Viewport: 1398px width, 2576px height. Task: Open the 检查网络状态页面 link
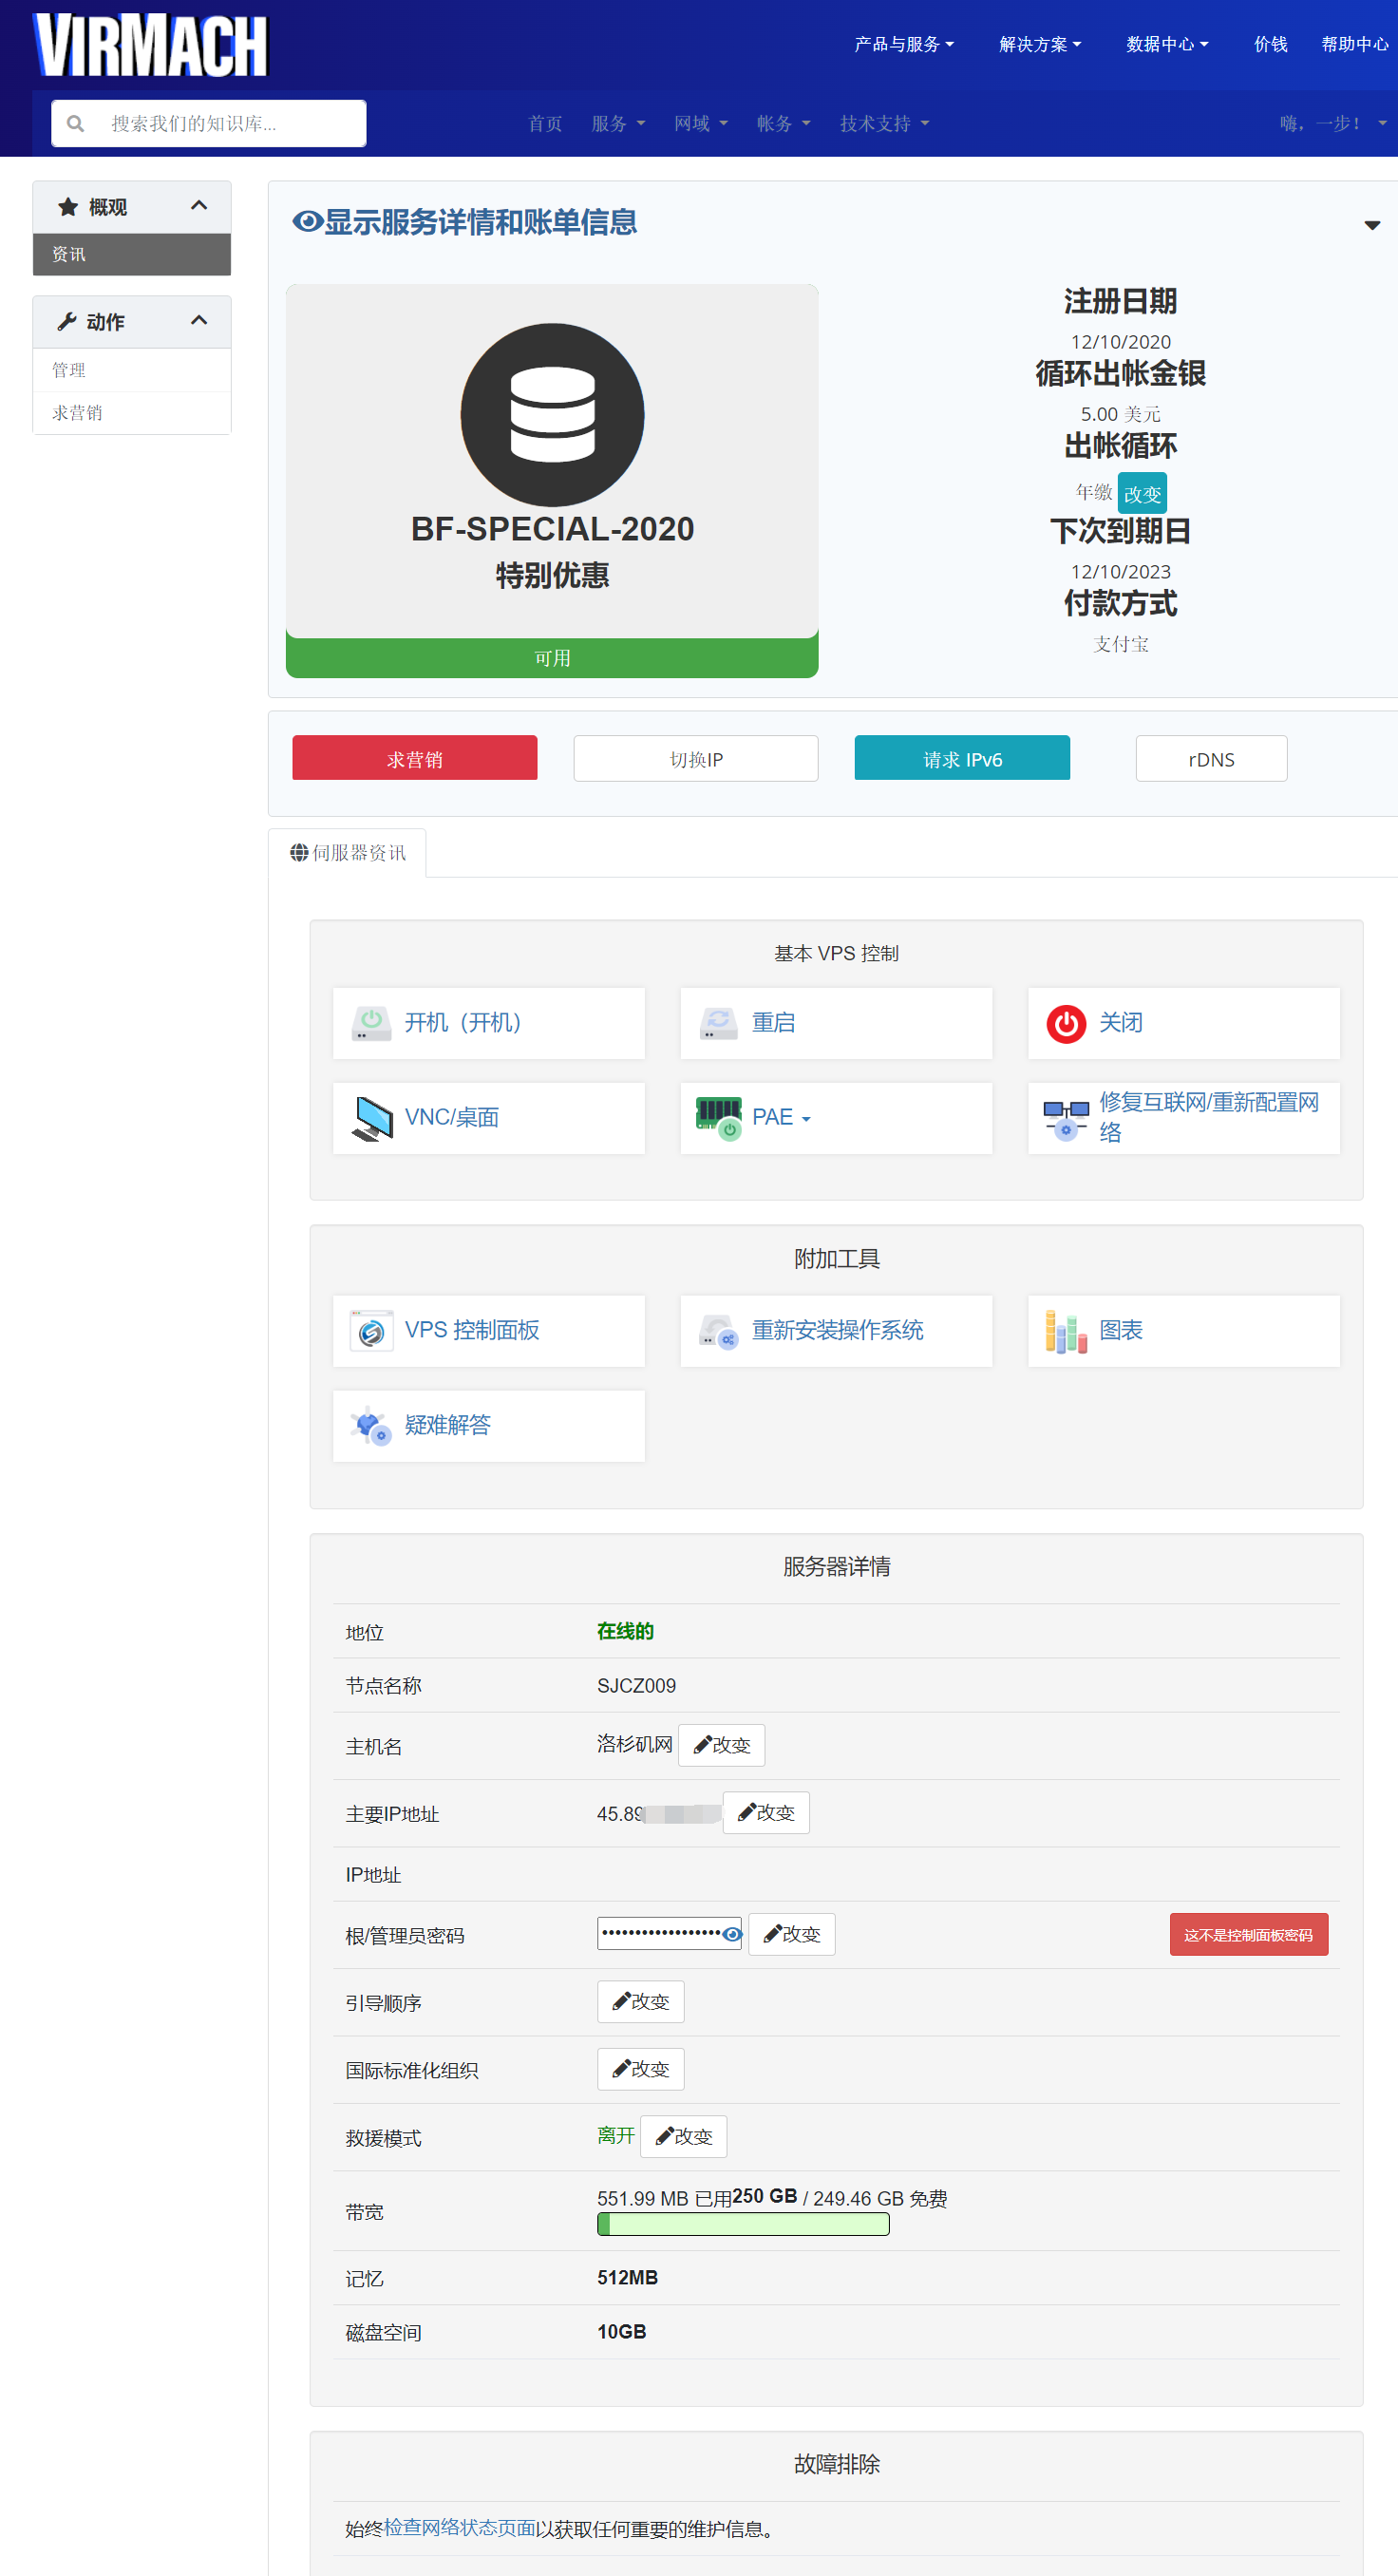pyautogui.click(x=460, y=2527)
